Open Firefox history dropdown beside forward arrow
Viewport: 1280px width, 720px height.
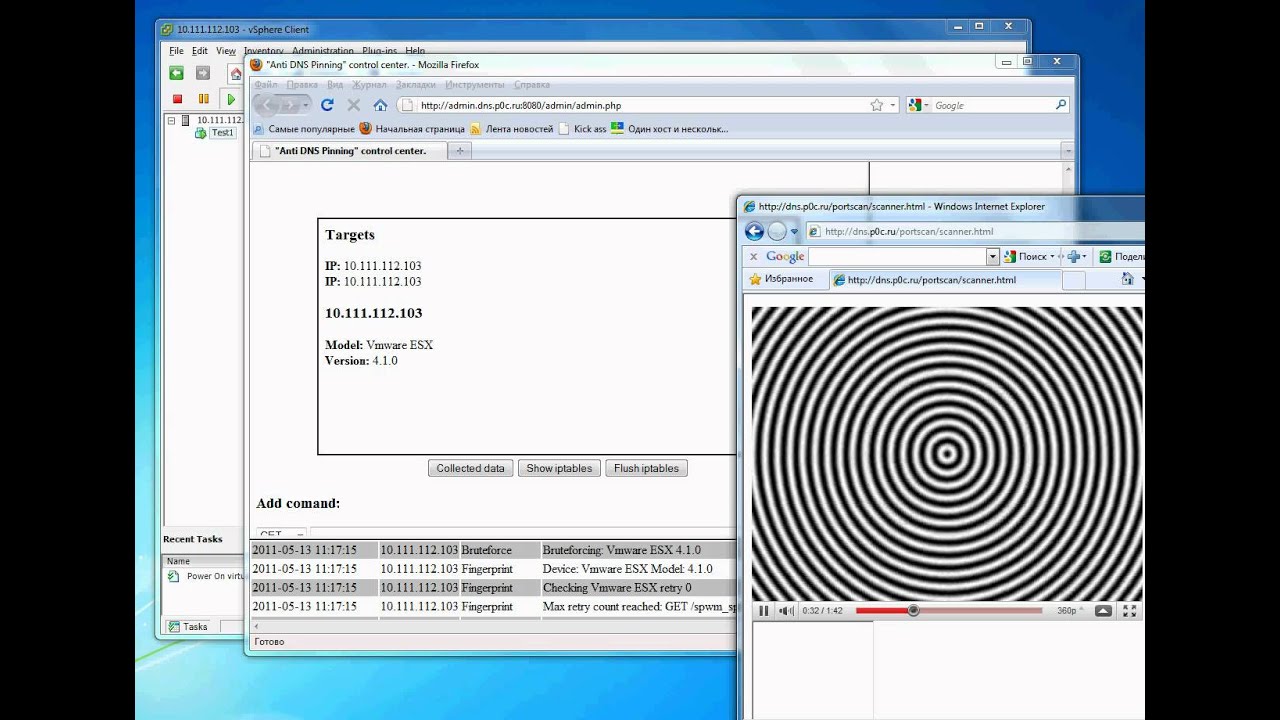coord(305,105)
